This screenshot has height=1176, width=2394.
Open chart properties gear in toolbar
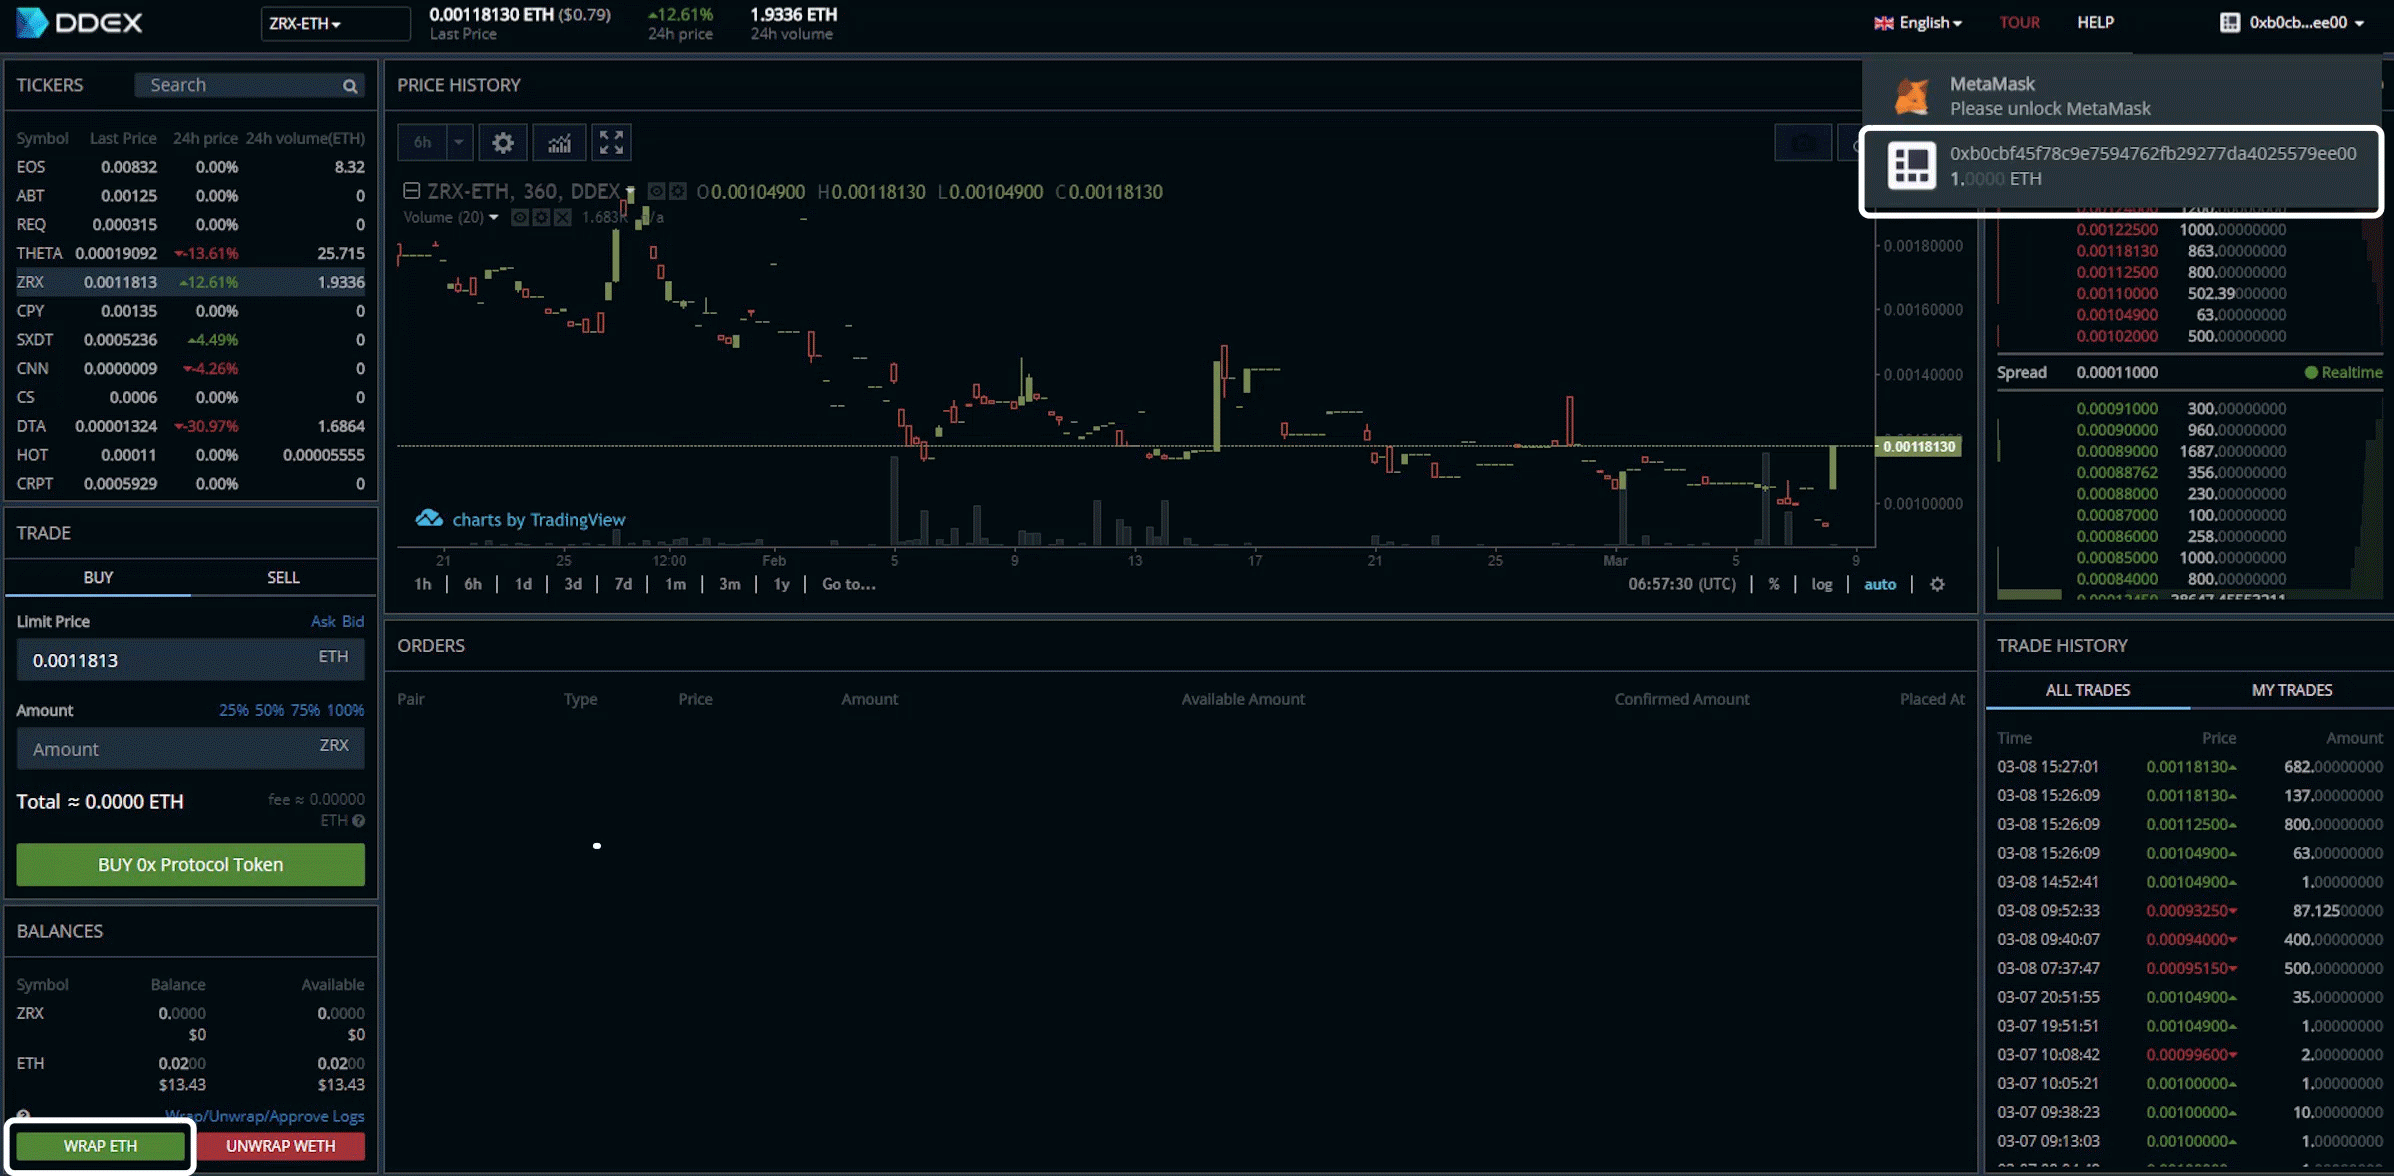(502, 142)
